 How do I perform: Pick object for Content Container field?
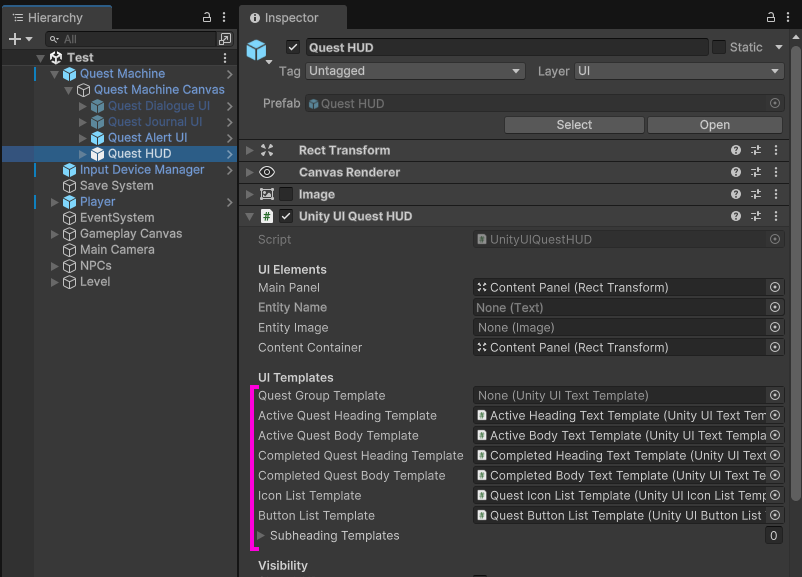click(775, 347)
